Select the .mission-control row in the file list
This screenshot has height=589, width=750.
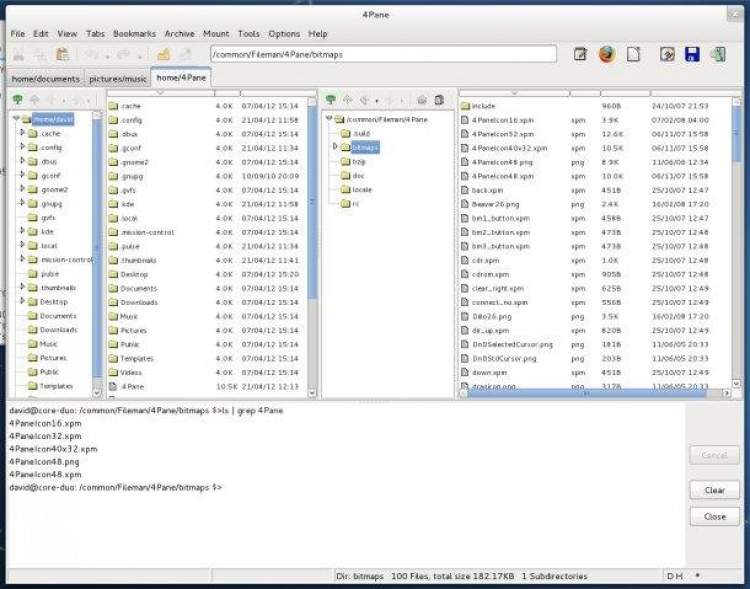[208, 232]
